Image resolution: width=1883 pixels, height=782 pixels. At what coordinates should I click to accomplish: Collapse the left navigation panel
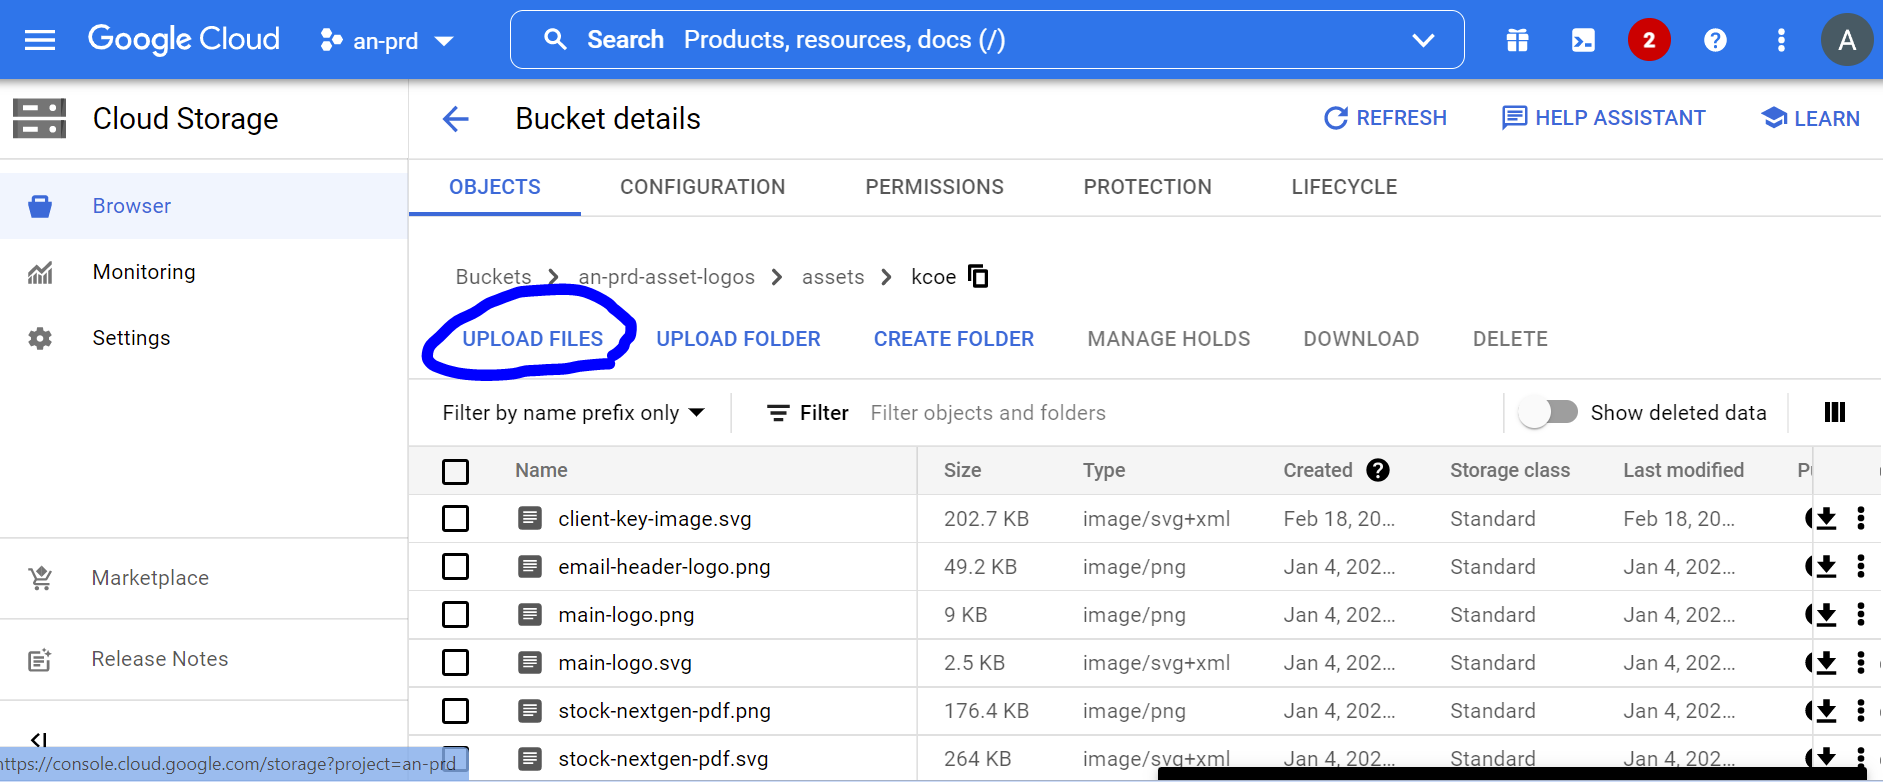tap(39, 741)
